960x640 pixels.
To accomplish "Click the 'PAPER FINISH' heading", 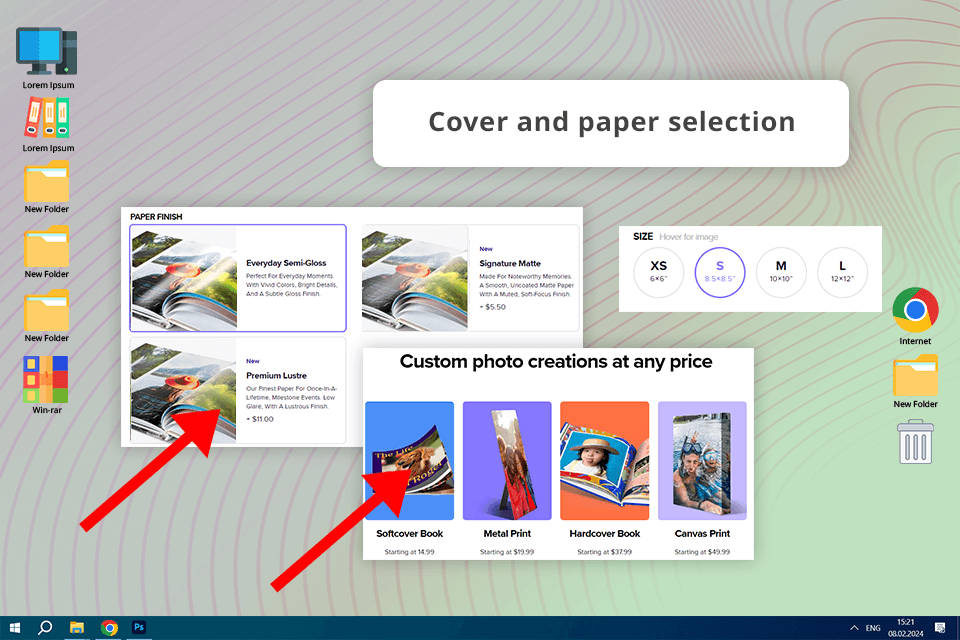I will 156,217.
